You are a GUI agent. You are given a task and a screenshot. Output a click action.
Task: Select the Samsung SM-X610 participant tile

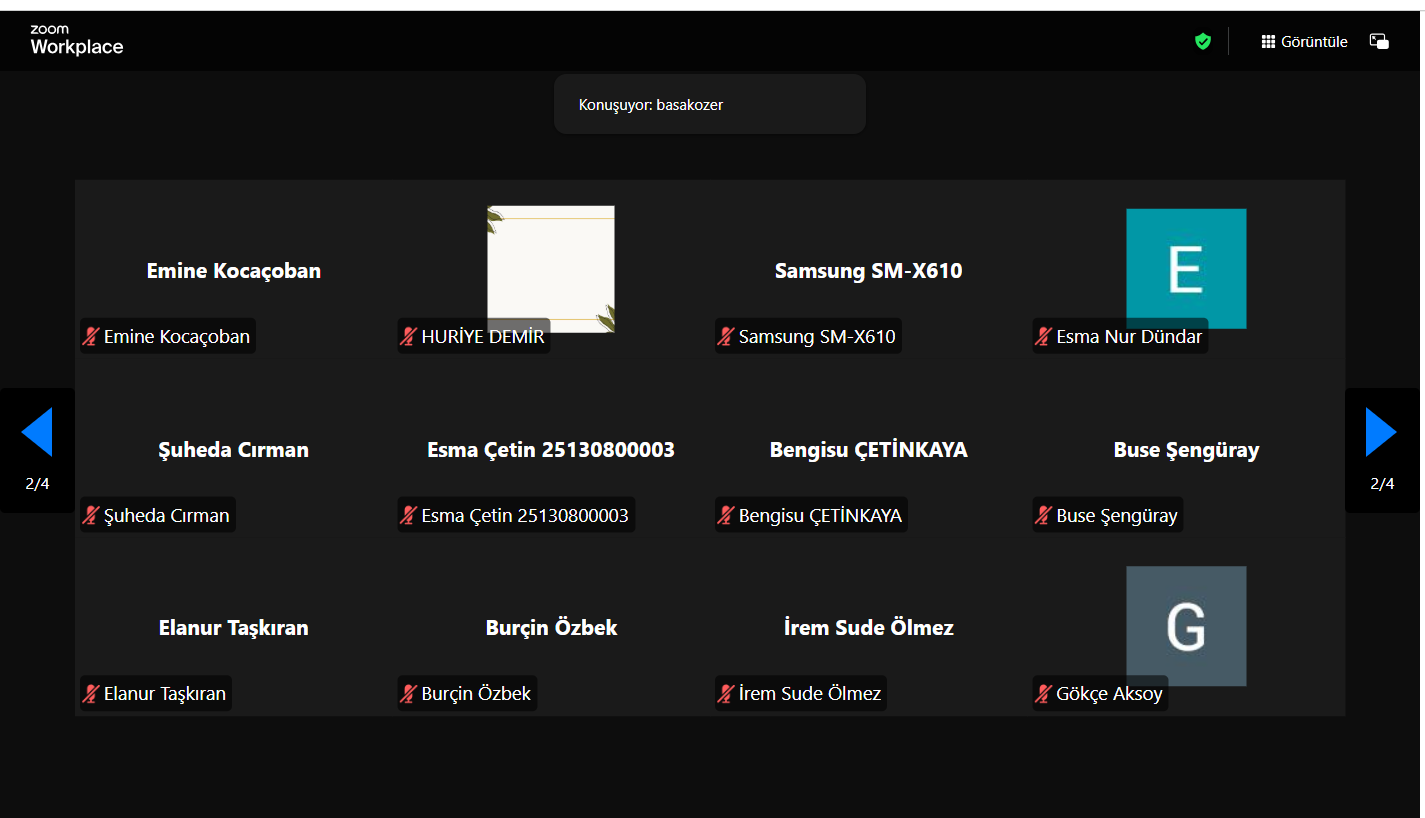coord(868,271)
